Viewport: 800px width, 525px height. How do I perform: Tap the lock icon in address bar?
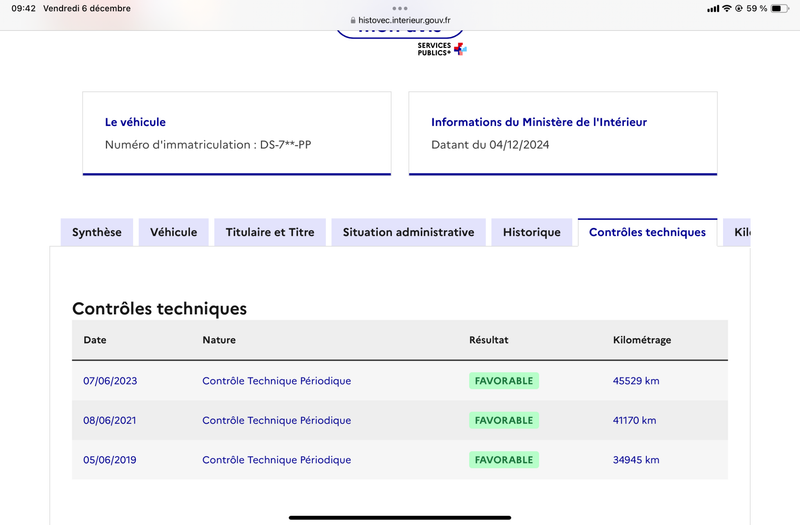click(353, 20)
